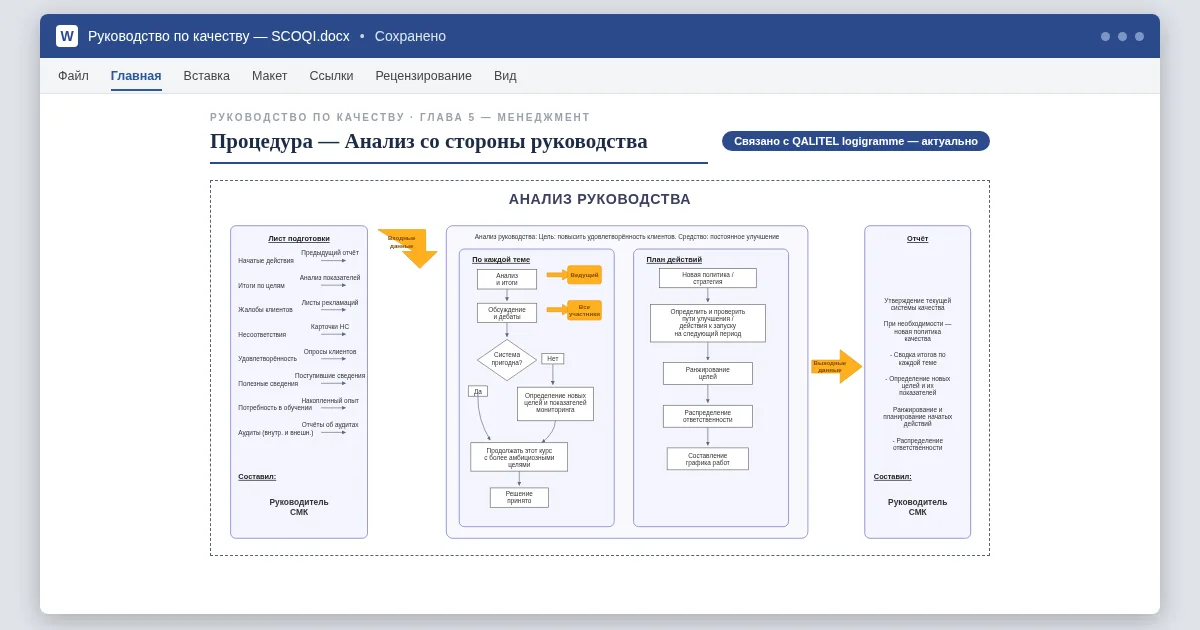Click the Удовлетворённость row
This screenshot has height=630, width=1200.
(x=267, y=358)
